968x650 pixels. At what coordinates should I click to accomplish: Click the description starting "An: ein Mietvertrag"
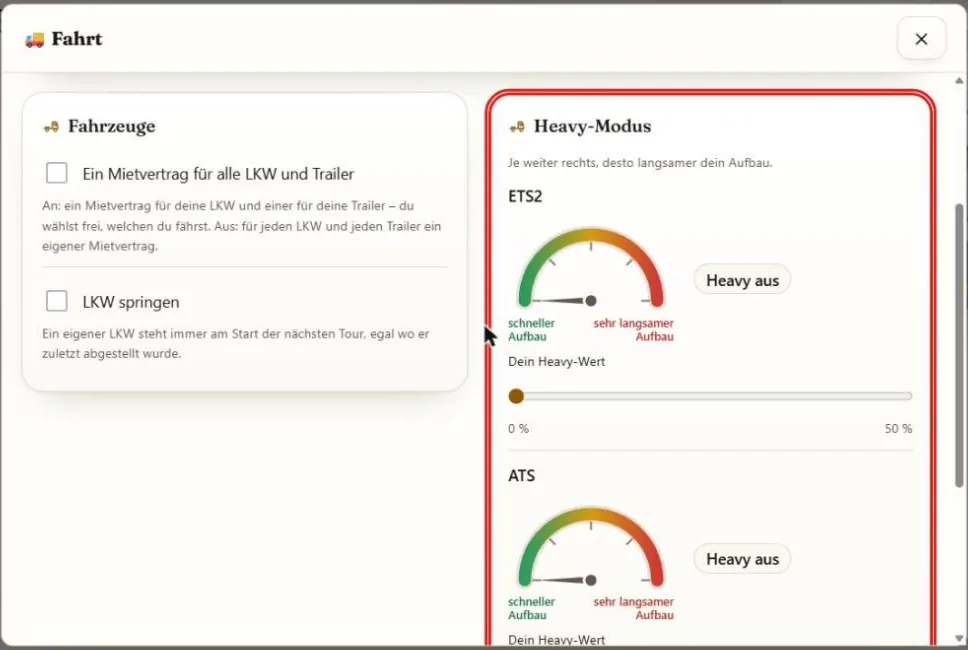point(241,226)
